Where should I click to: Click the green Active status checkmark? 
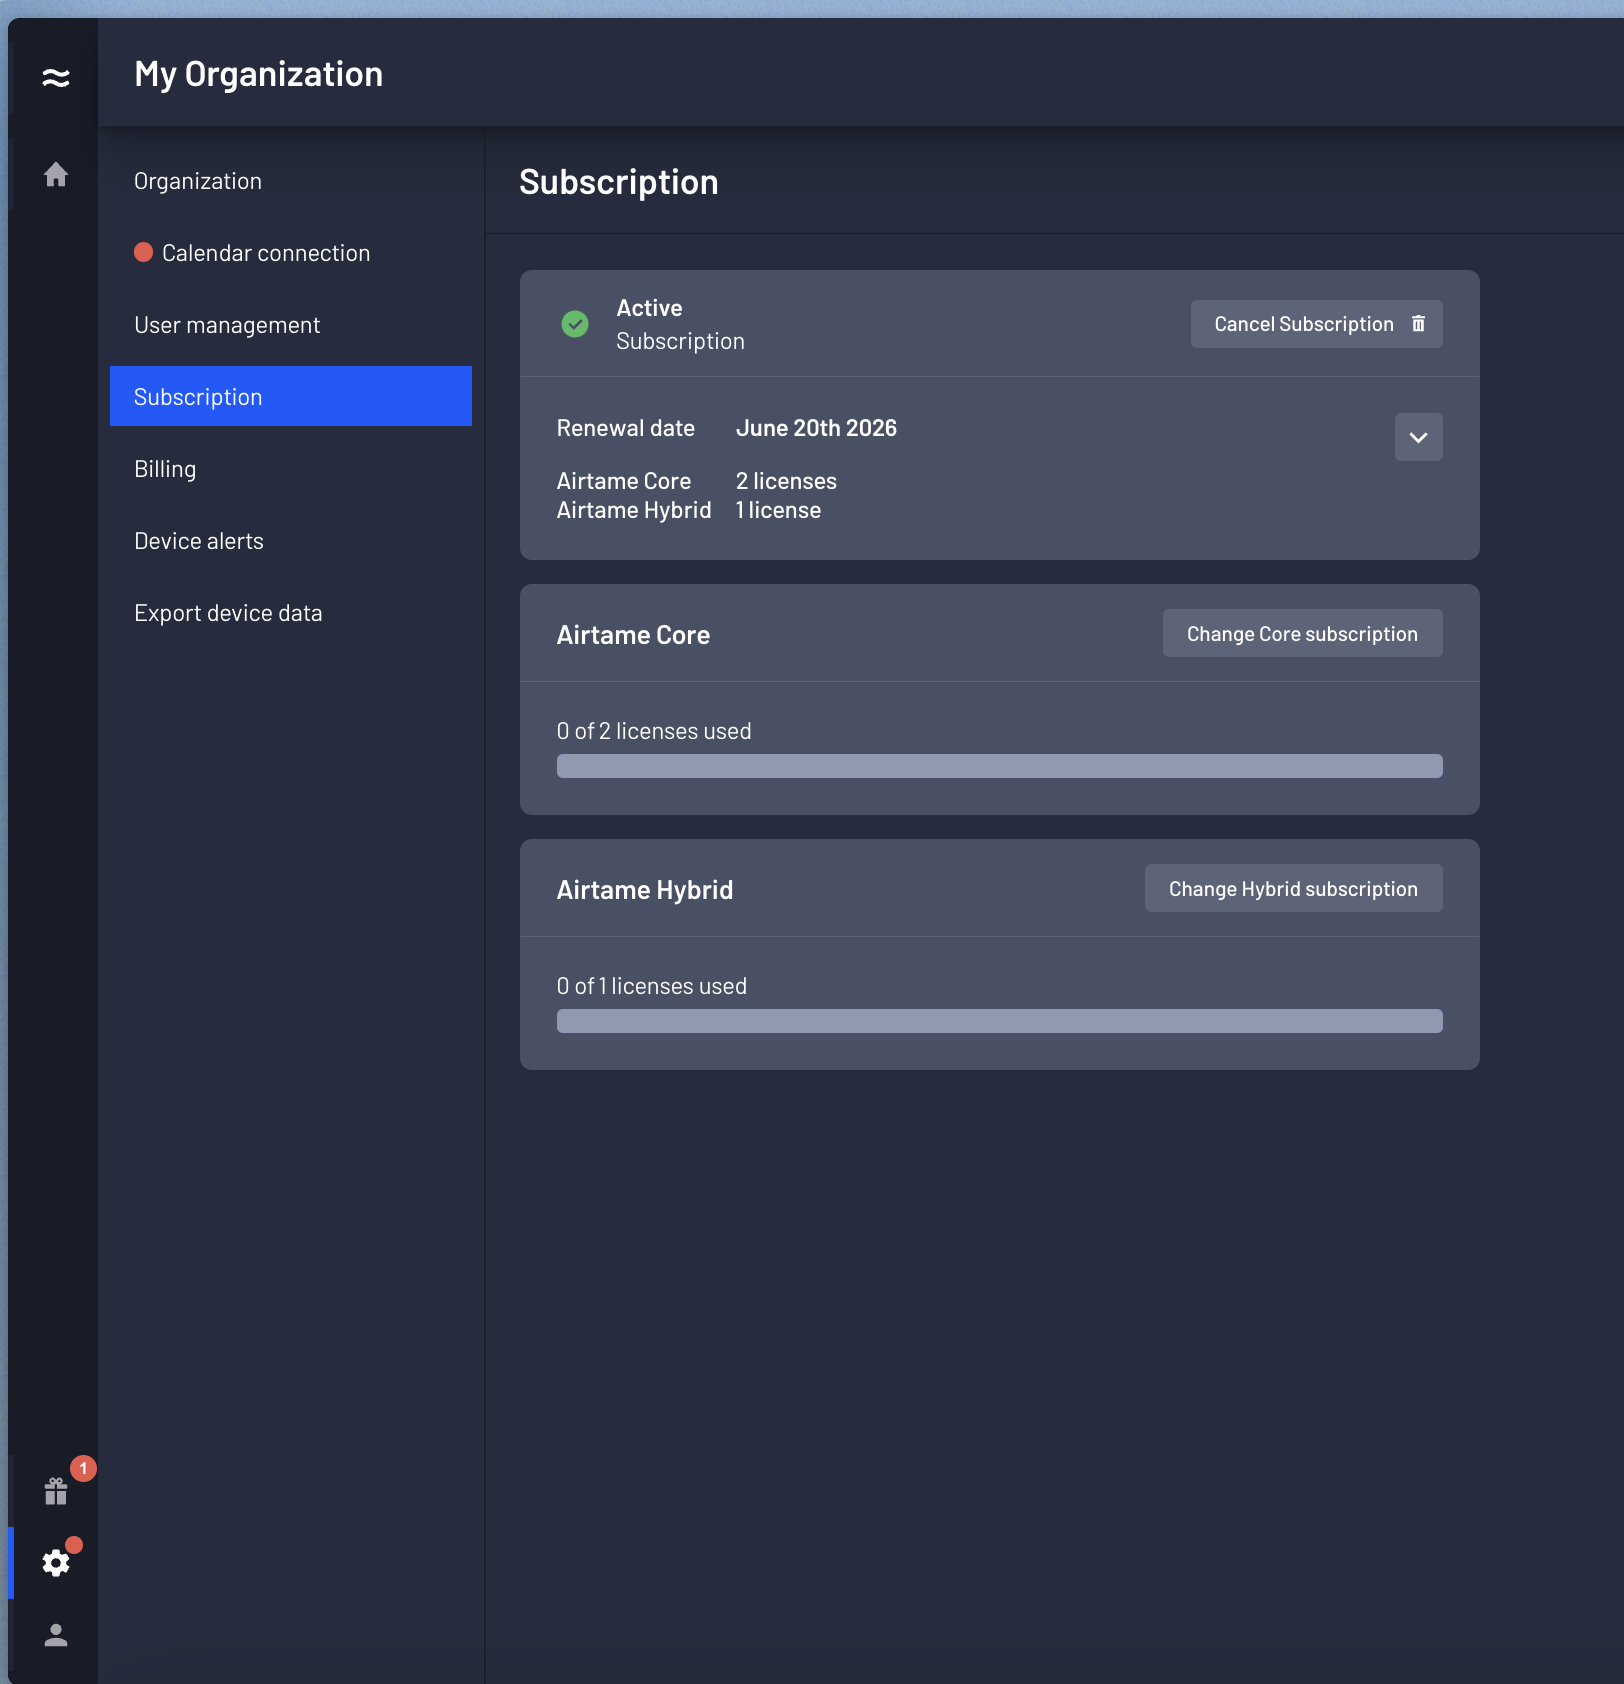point(574,323)
